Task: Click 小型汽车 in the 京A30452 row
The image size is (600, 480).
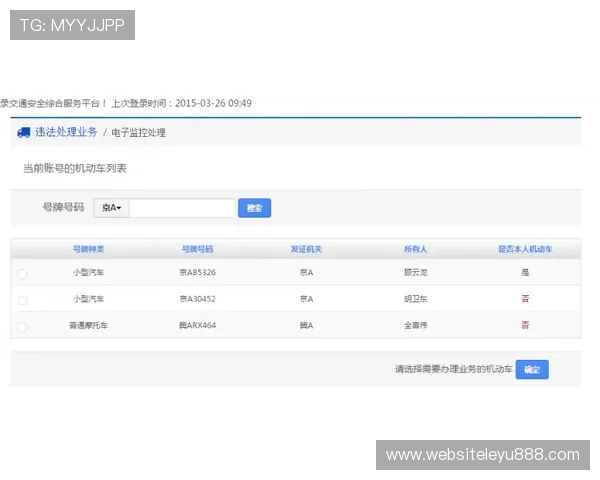Action: click(x=88, y=299)
